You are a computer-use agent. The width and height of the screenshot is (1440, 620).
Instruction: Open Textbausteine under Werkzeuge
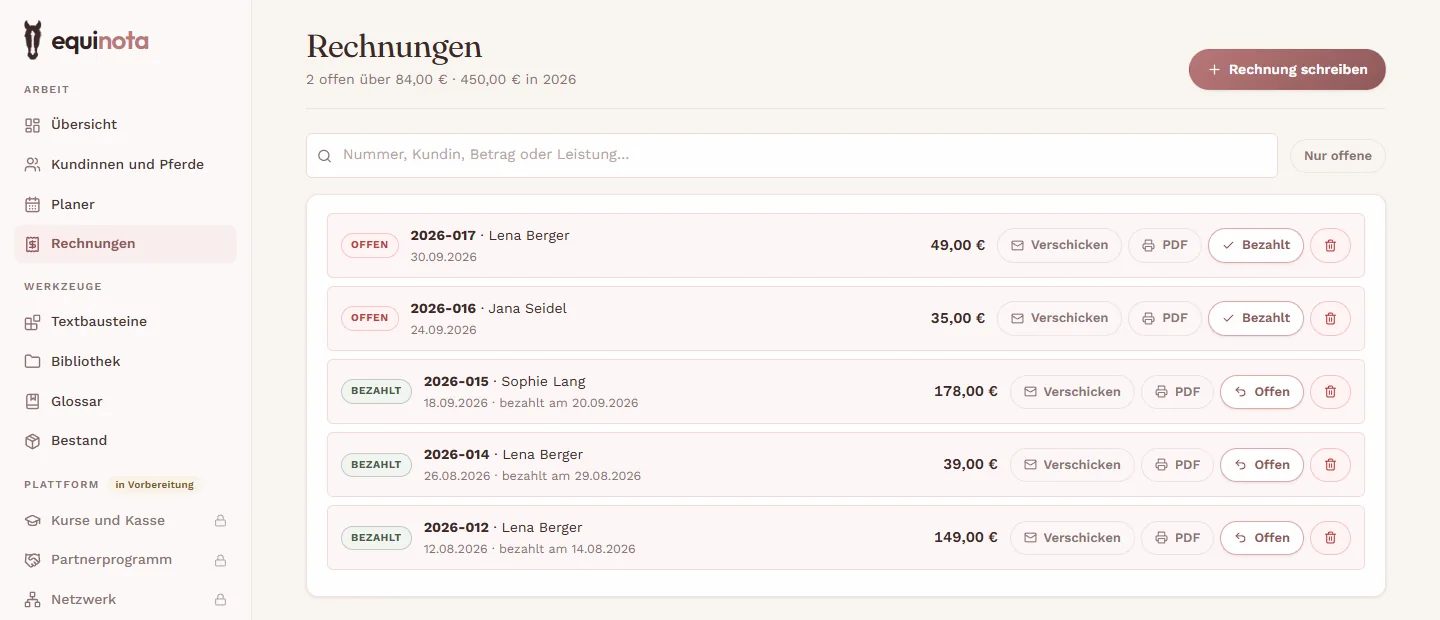coord(125,322)
